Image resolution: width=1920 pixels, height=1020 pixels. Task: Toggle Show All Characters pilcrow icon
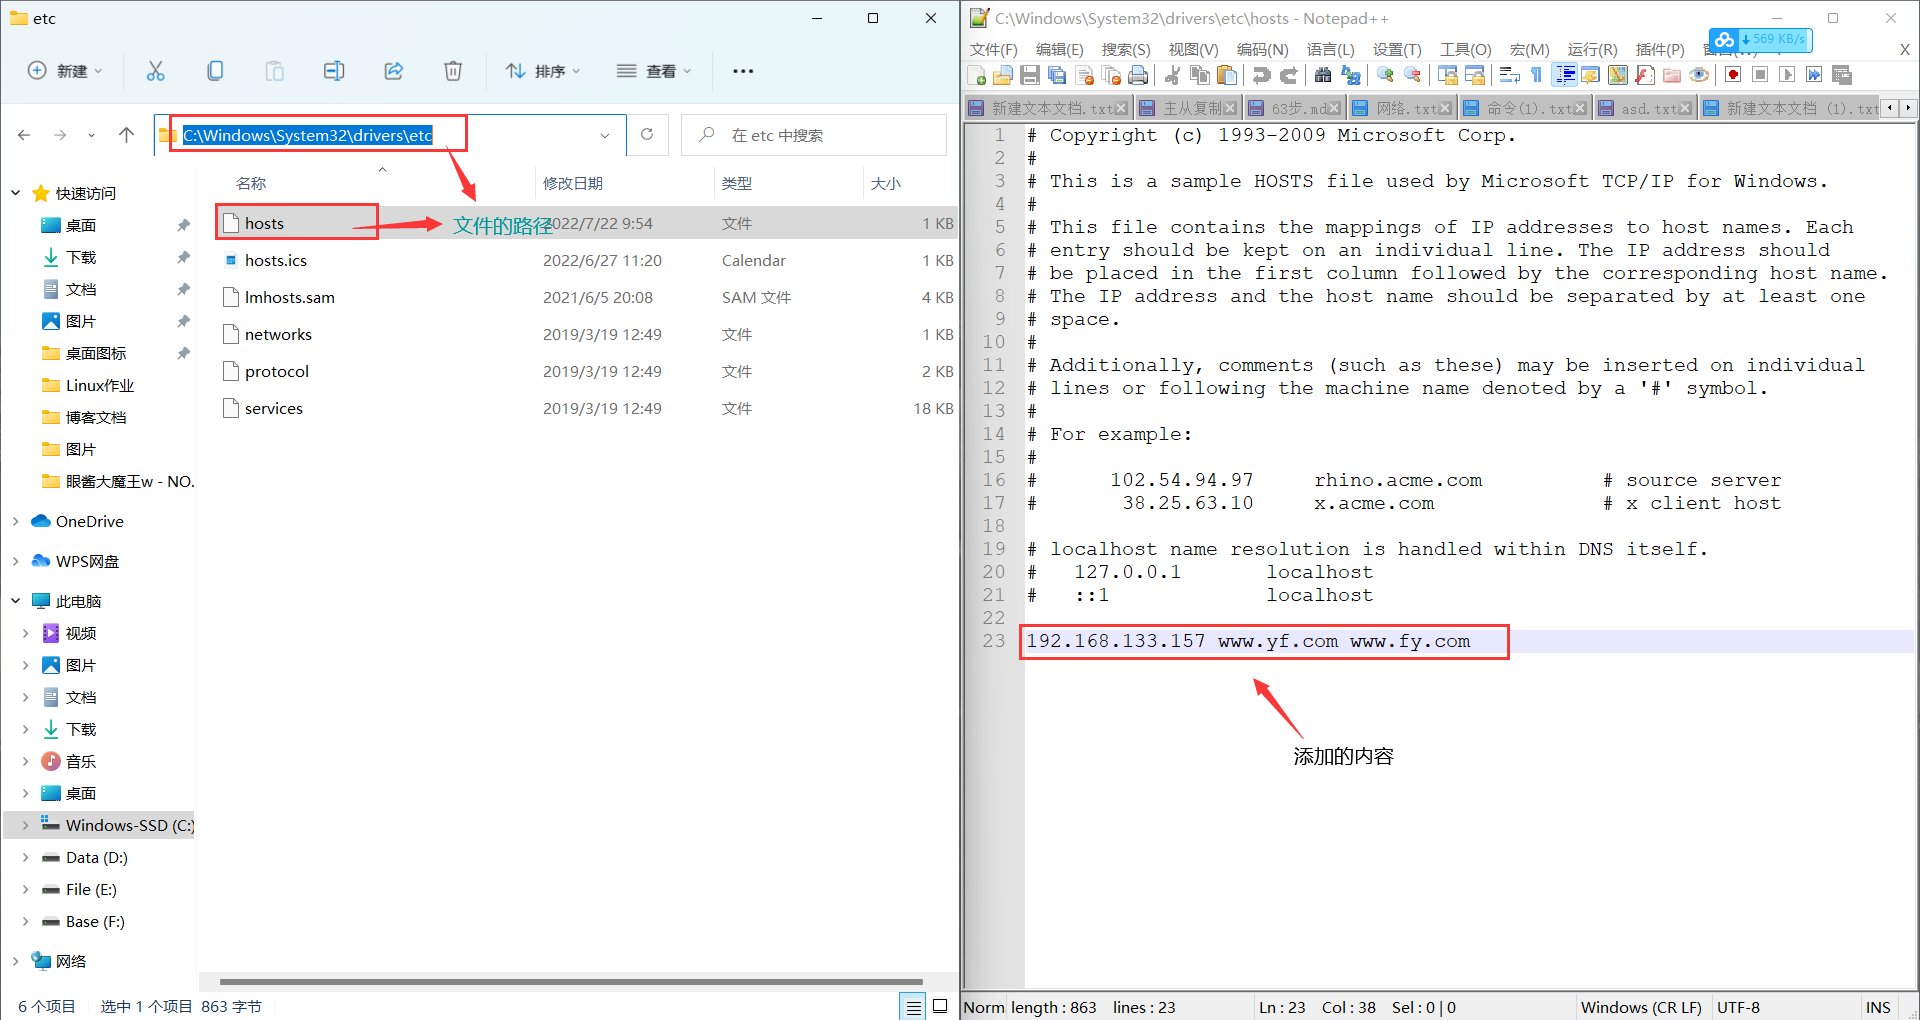point(1537,76)
